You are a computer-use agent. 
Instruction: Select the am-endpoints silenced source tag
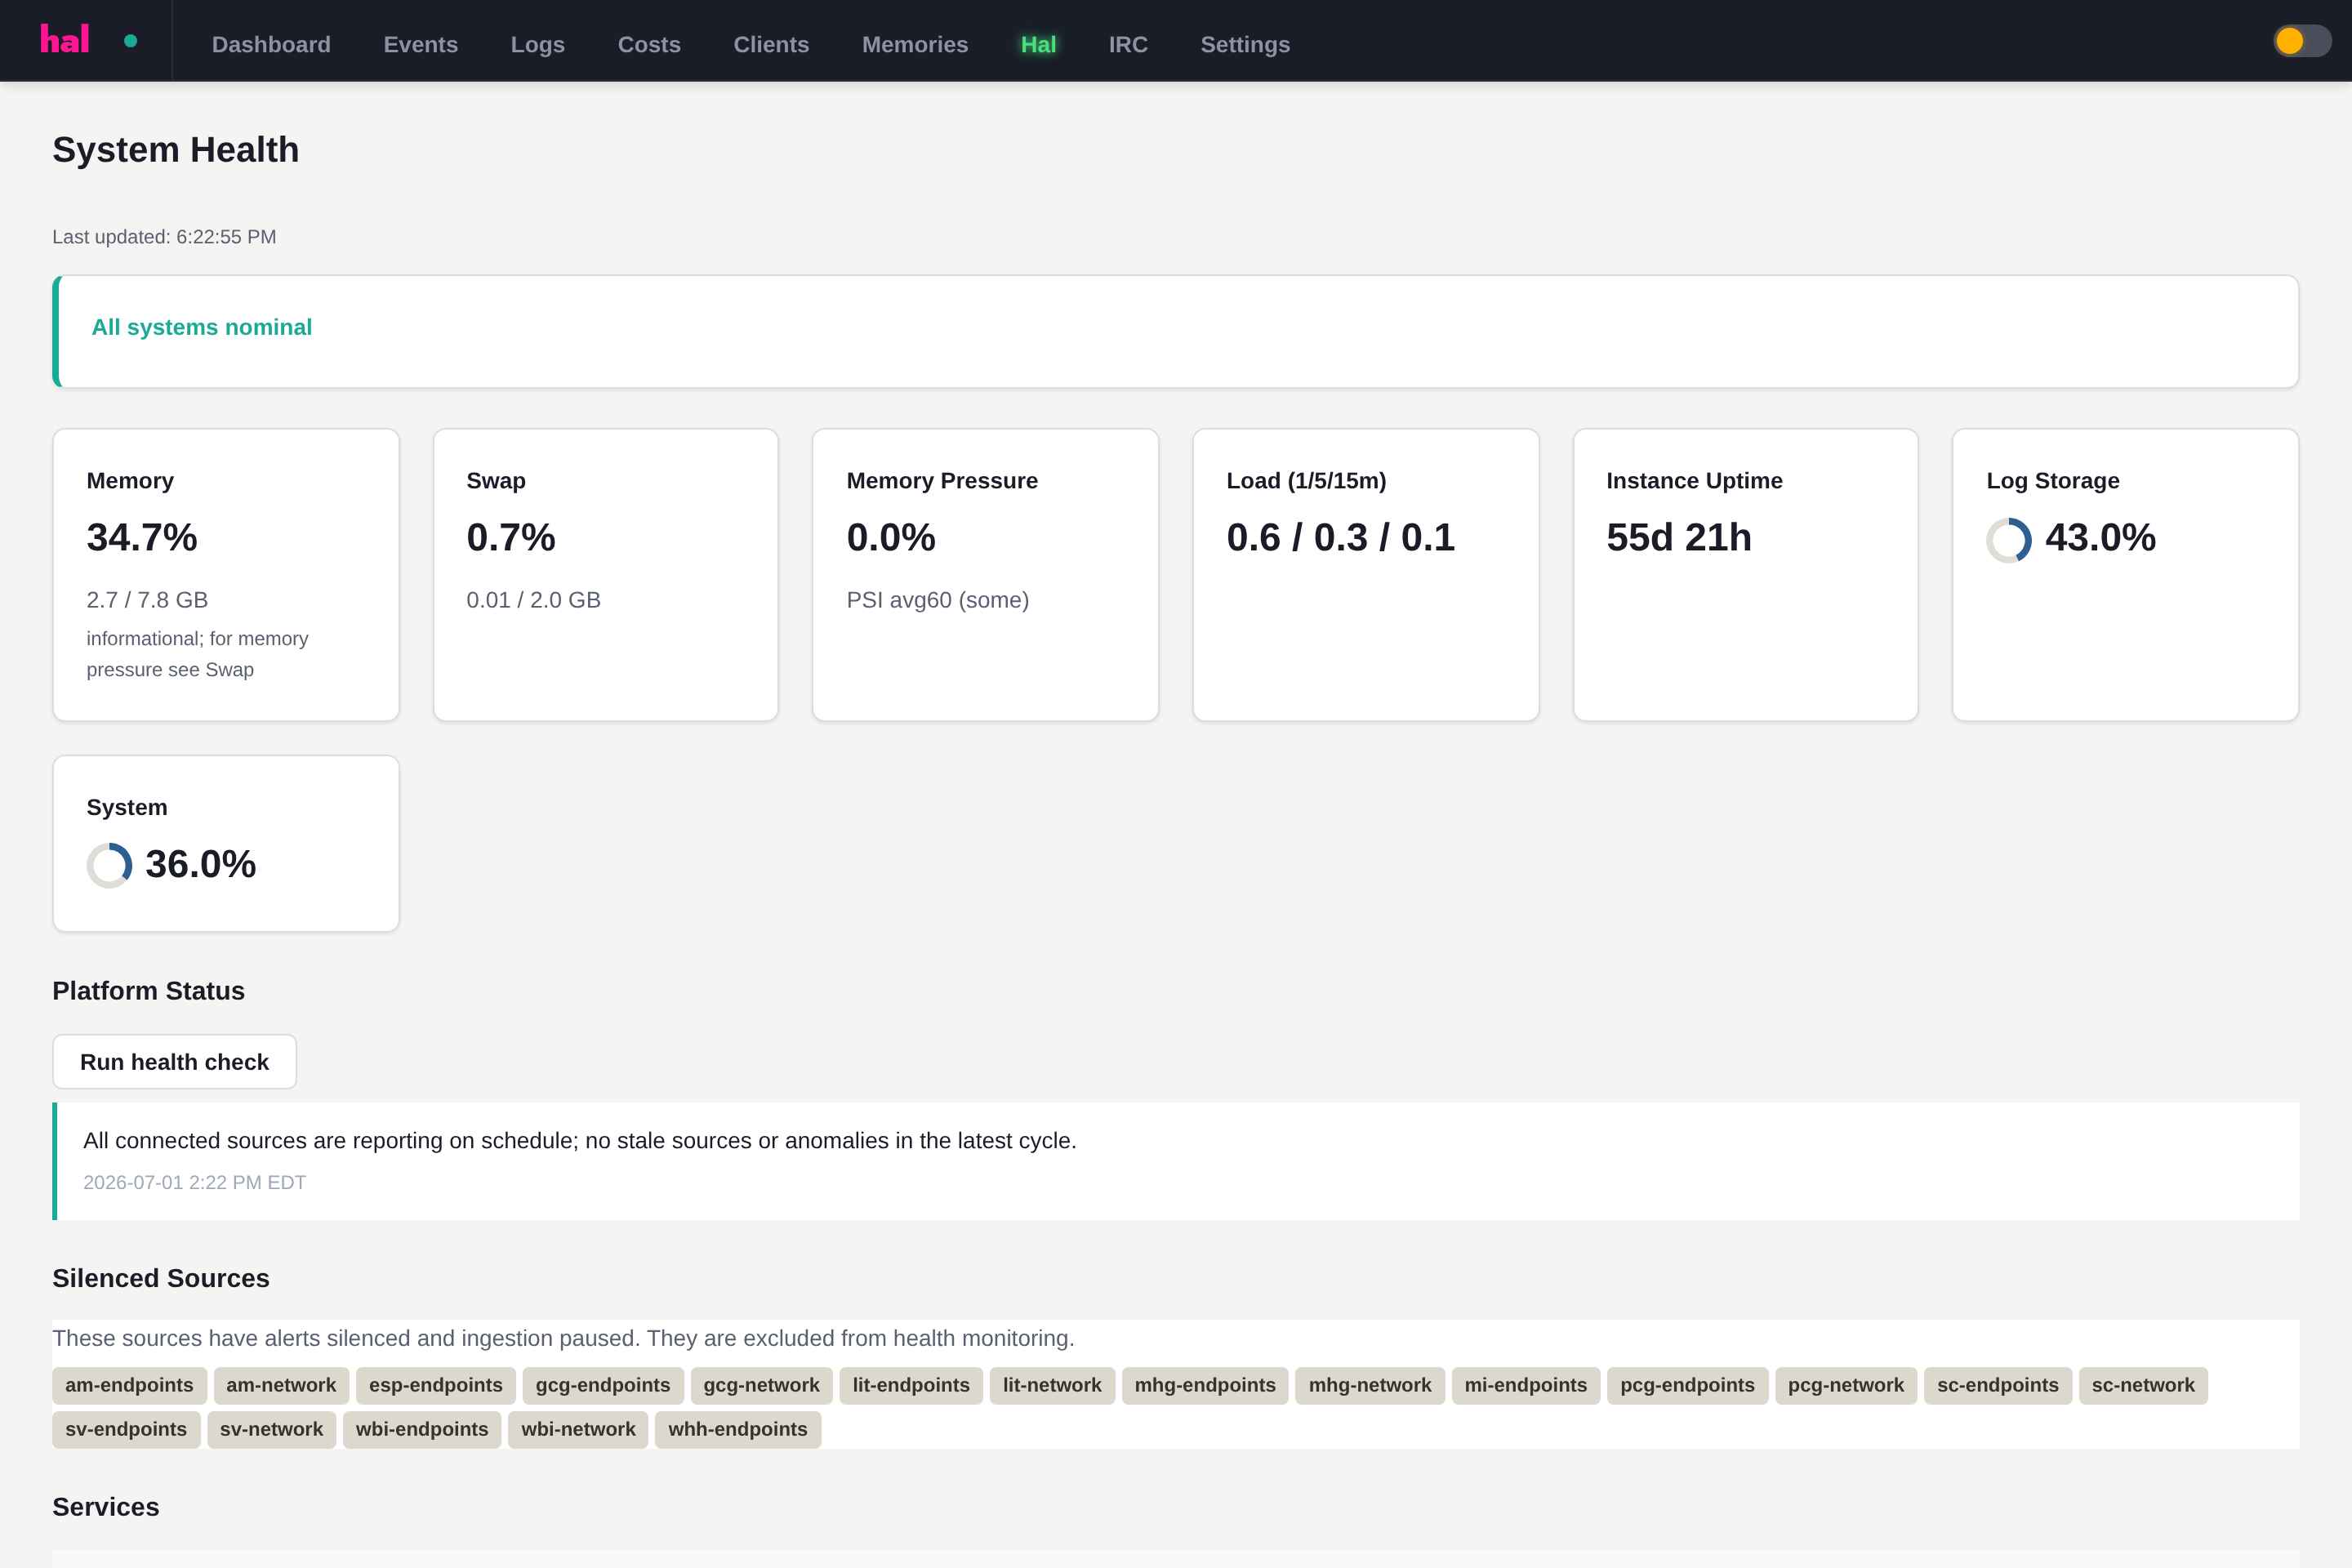click(129, 1385)
